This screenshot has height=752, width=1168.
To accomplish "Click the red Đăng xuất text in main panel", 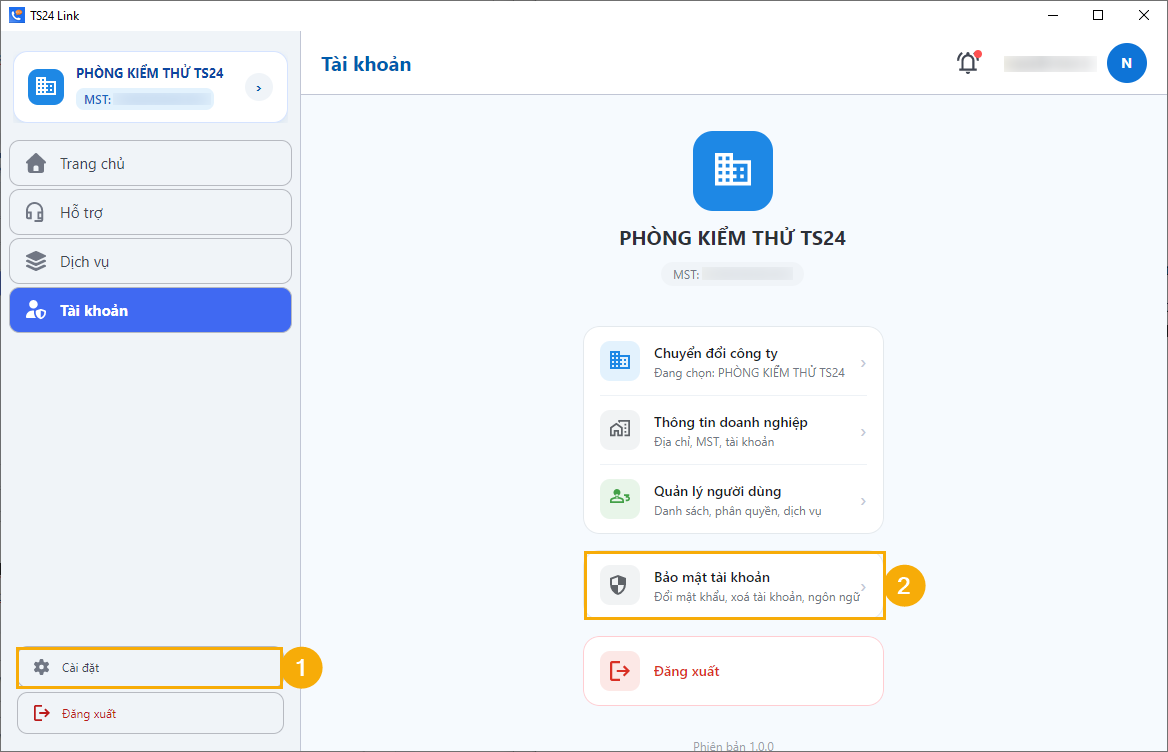I will click(687, 671).
